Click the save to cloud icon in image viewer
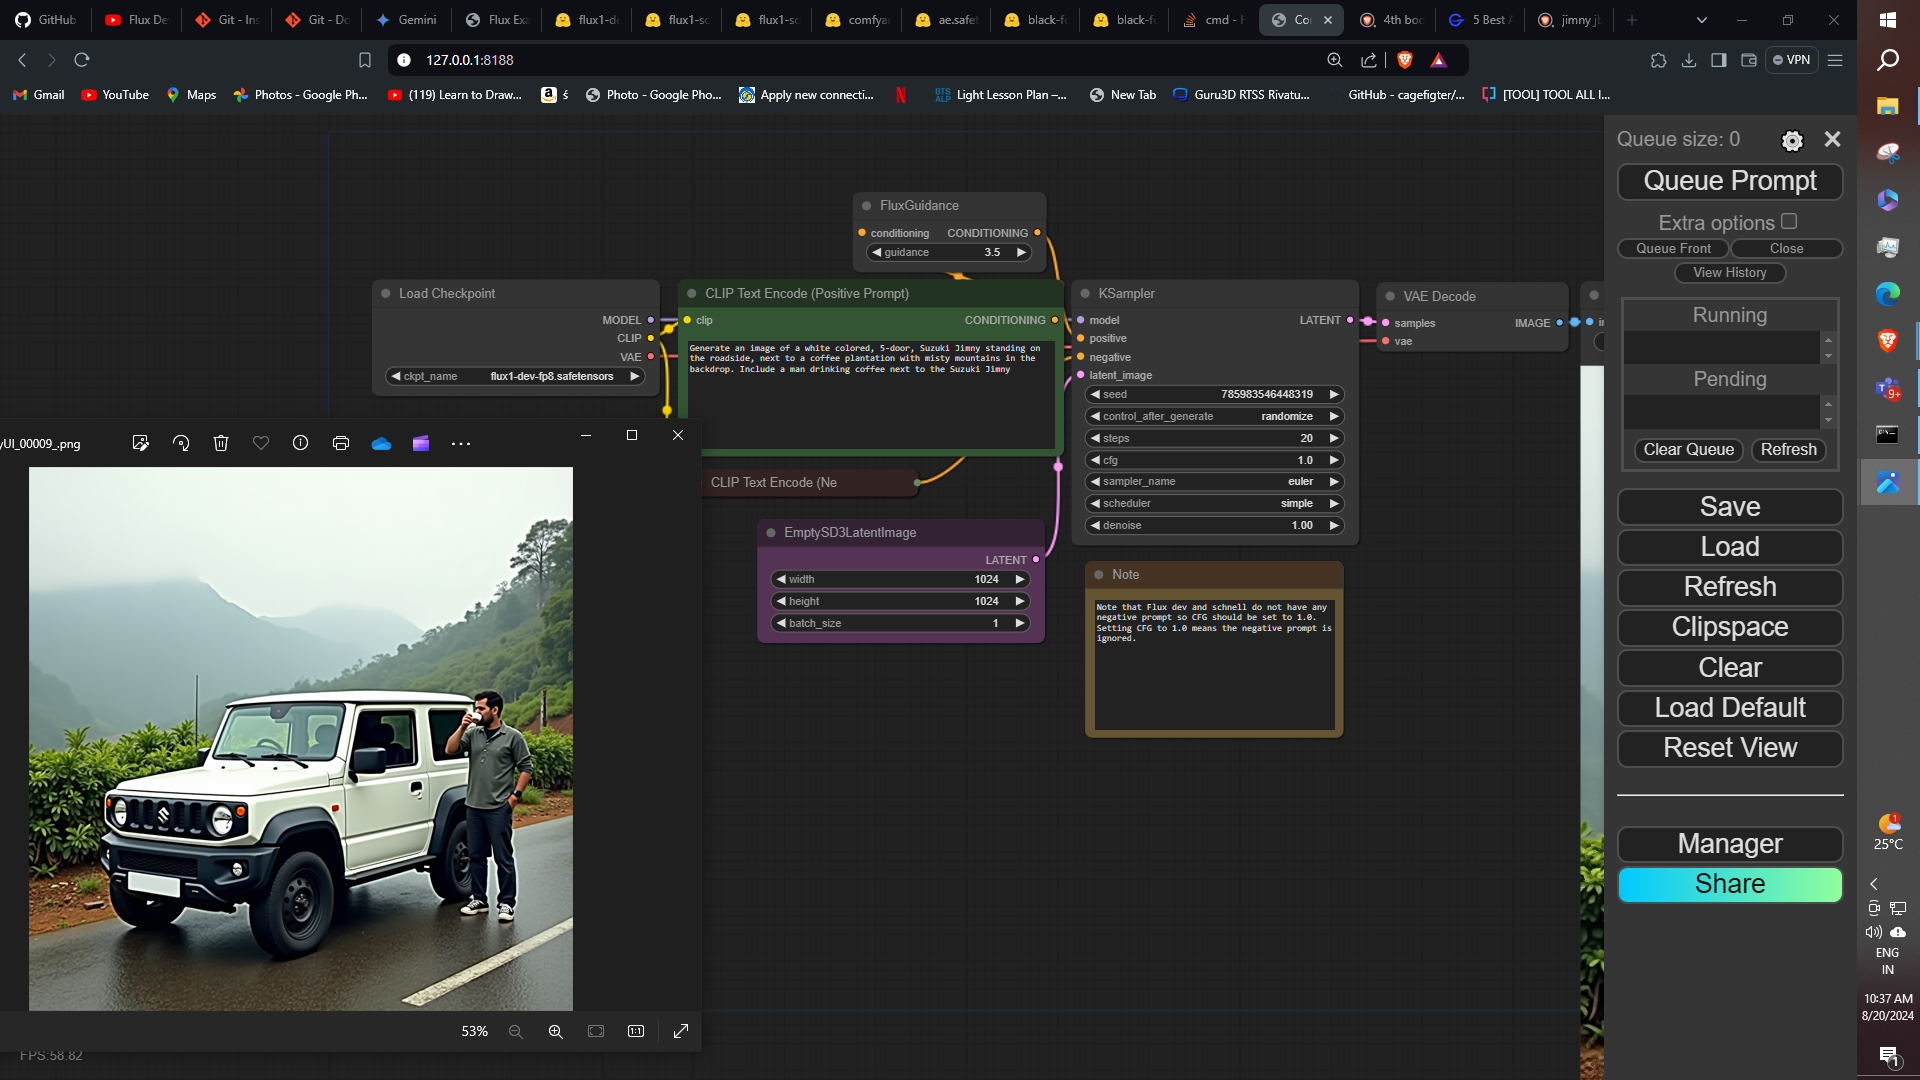1920x1080 pixels. pos(380,442)
